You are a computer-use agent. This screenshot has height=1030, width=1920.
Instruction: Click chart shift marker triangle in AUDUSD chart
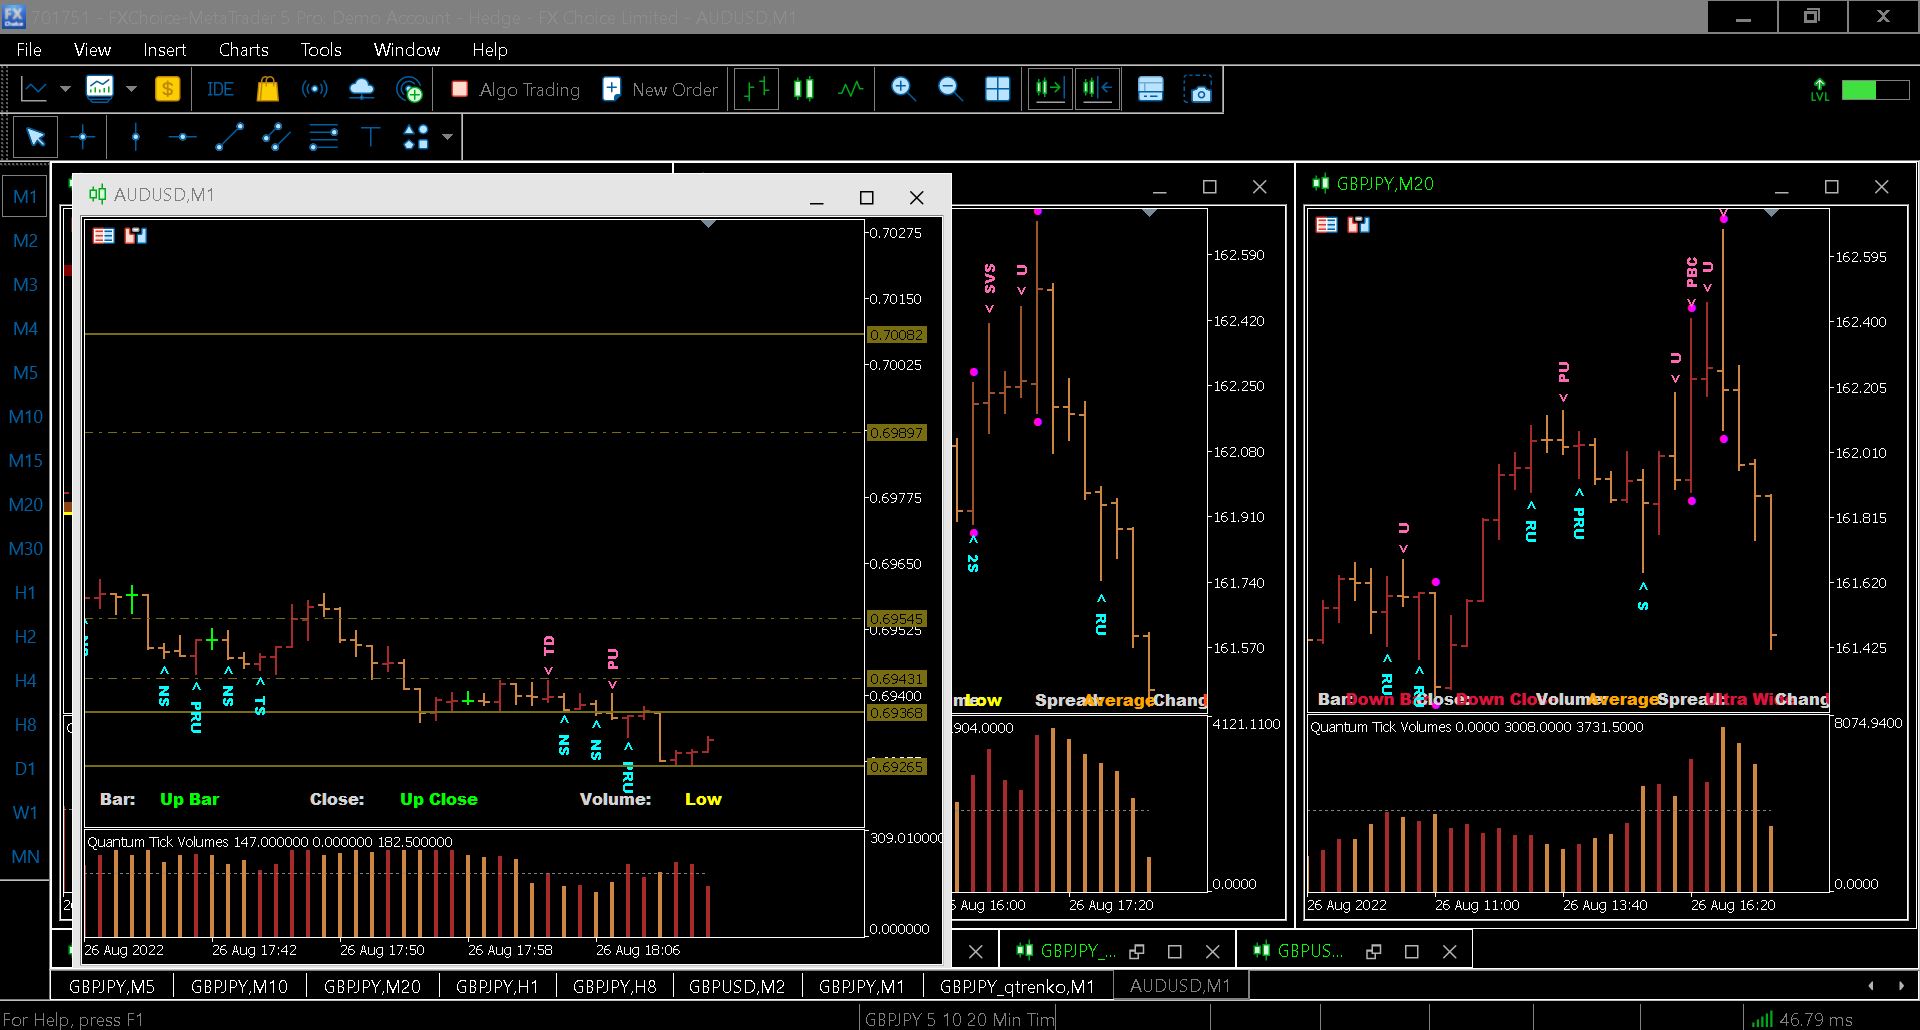(x=709, y=224)
